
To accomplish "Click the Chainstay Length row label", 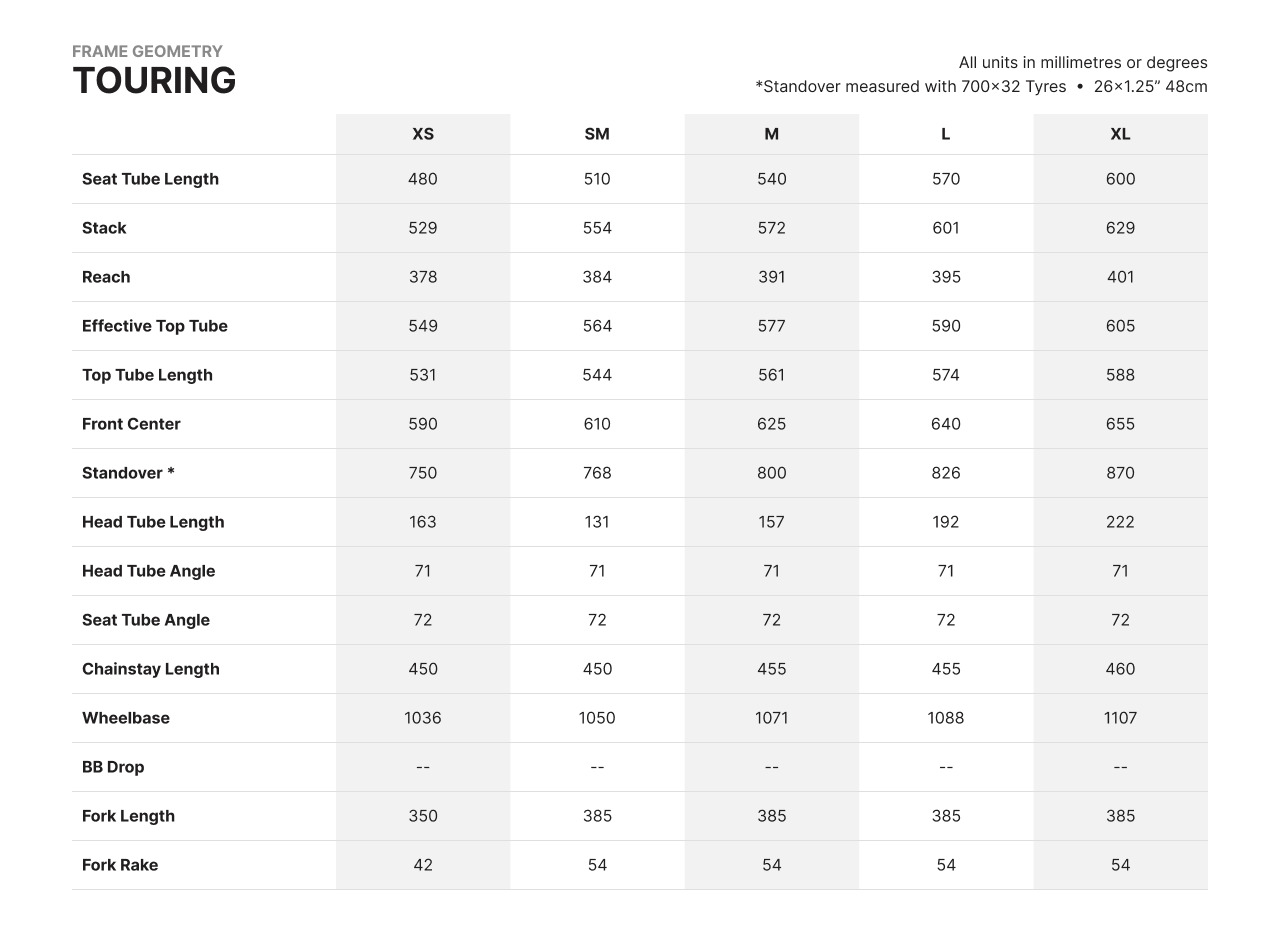I will pos(151,669).
